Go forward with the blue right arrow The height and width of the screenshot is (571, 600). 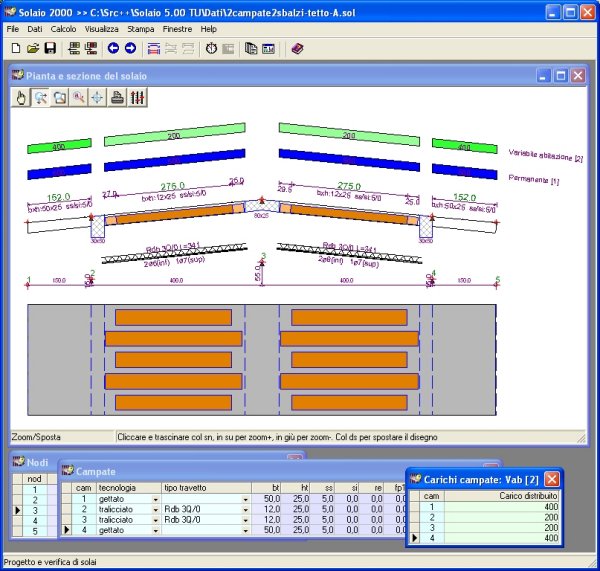coord(130,48)
